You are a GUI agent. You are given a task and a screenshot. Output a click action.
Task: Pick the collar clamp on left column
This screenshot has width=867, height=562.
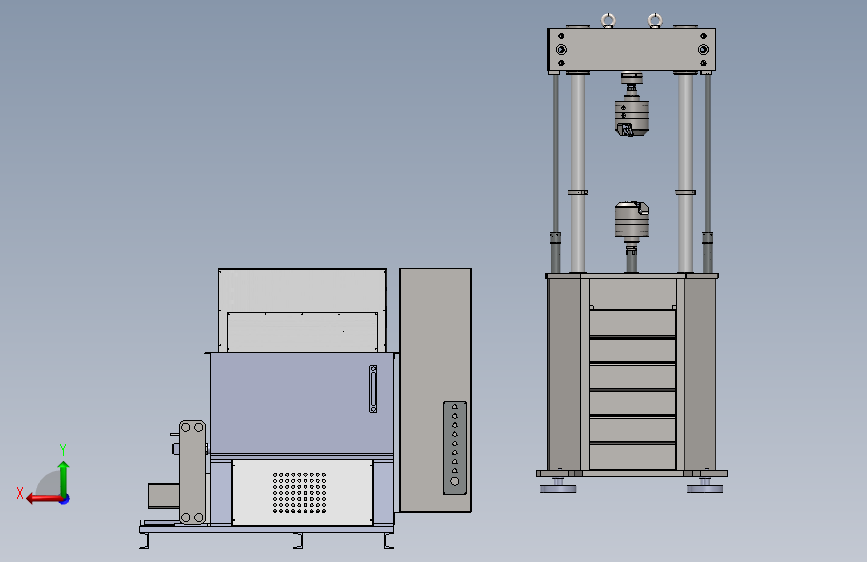(x=578, y=192)
